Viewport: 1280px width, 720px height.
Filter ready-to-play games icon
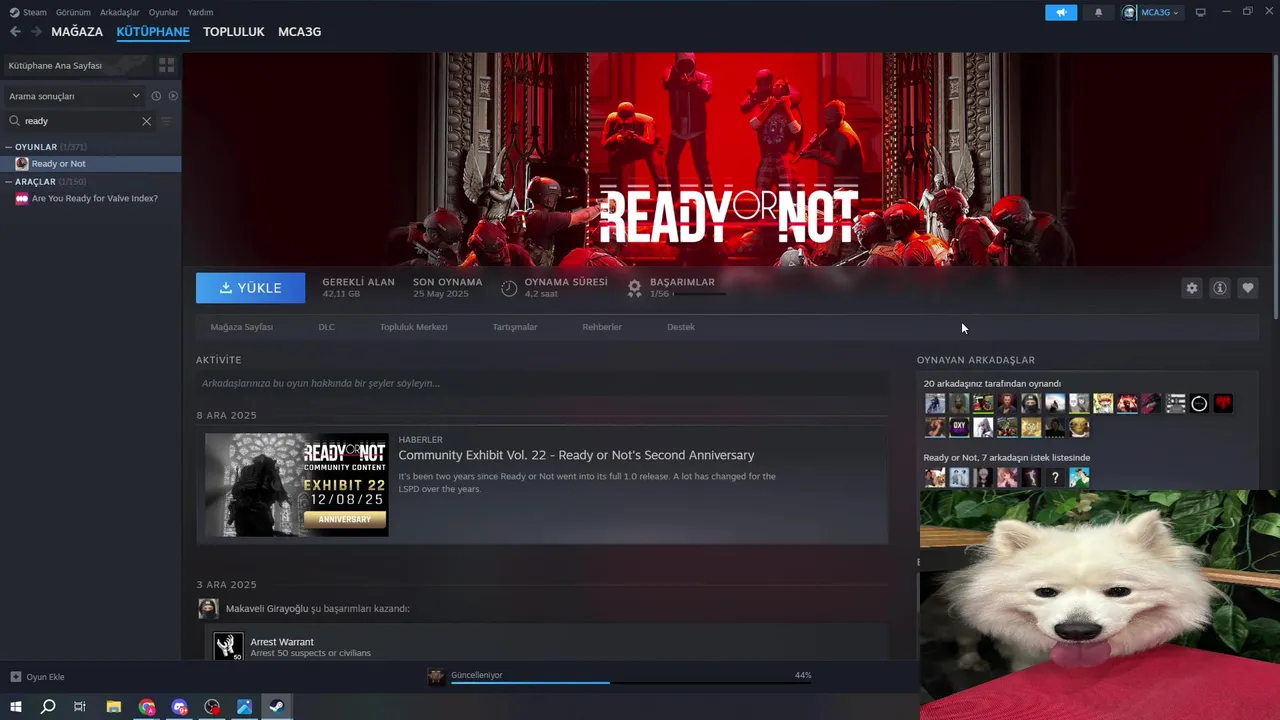[x=173, y=96]
